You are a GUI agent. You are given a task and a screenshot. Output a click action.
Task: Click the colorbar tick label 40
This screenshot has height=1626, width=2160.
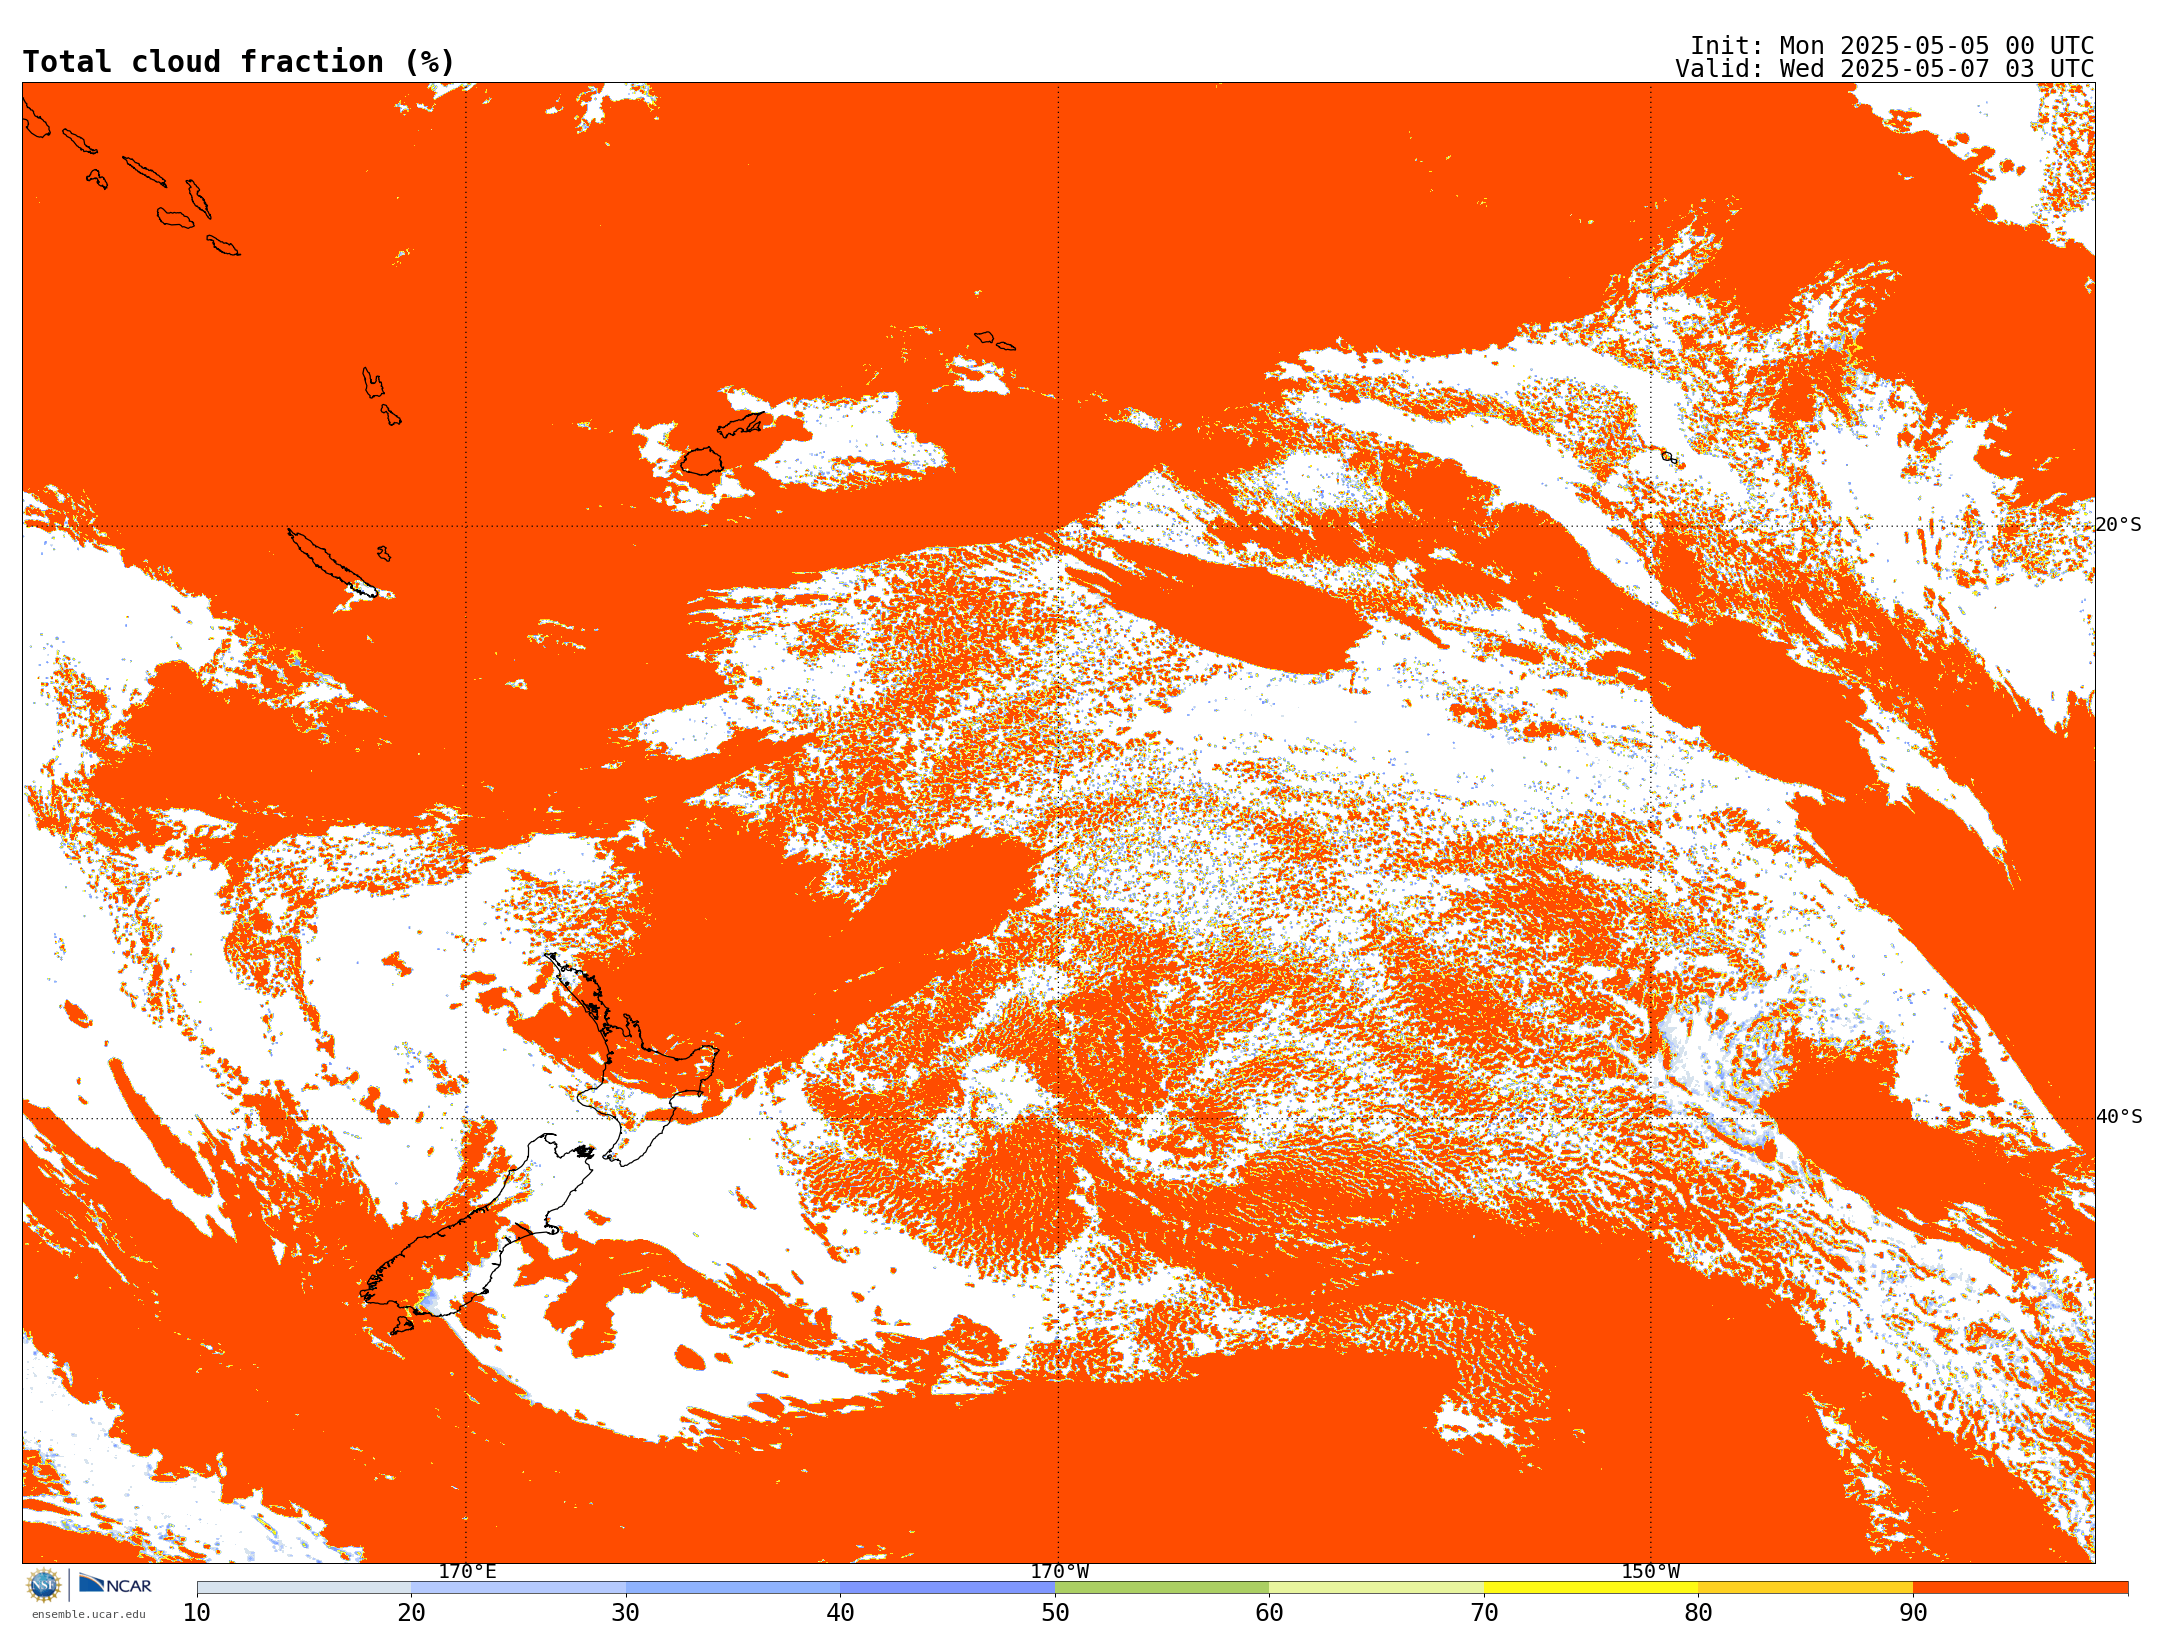(x=840, y=1613)
